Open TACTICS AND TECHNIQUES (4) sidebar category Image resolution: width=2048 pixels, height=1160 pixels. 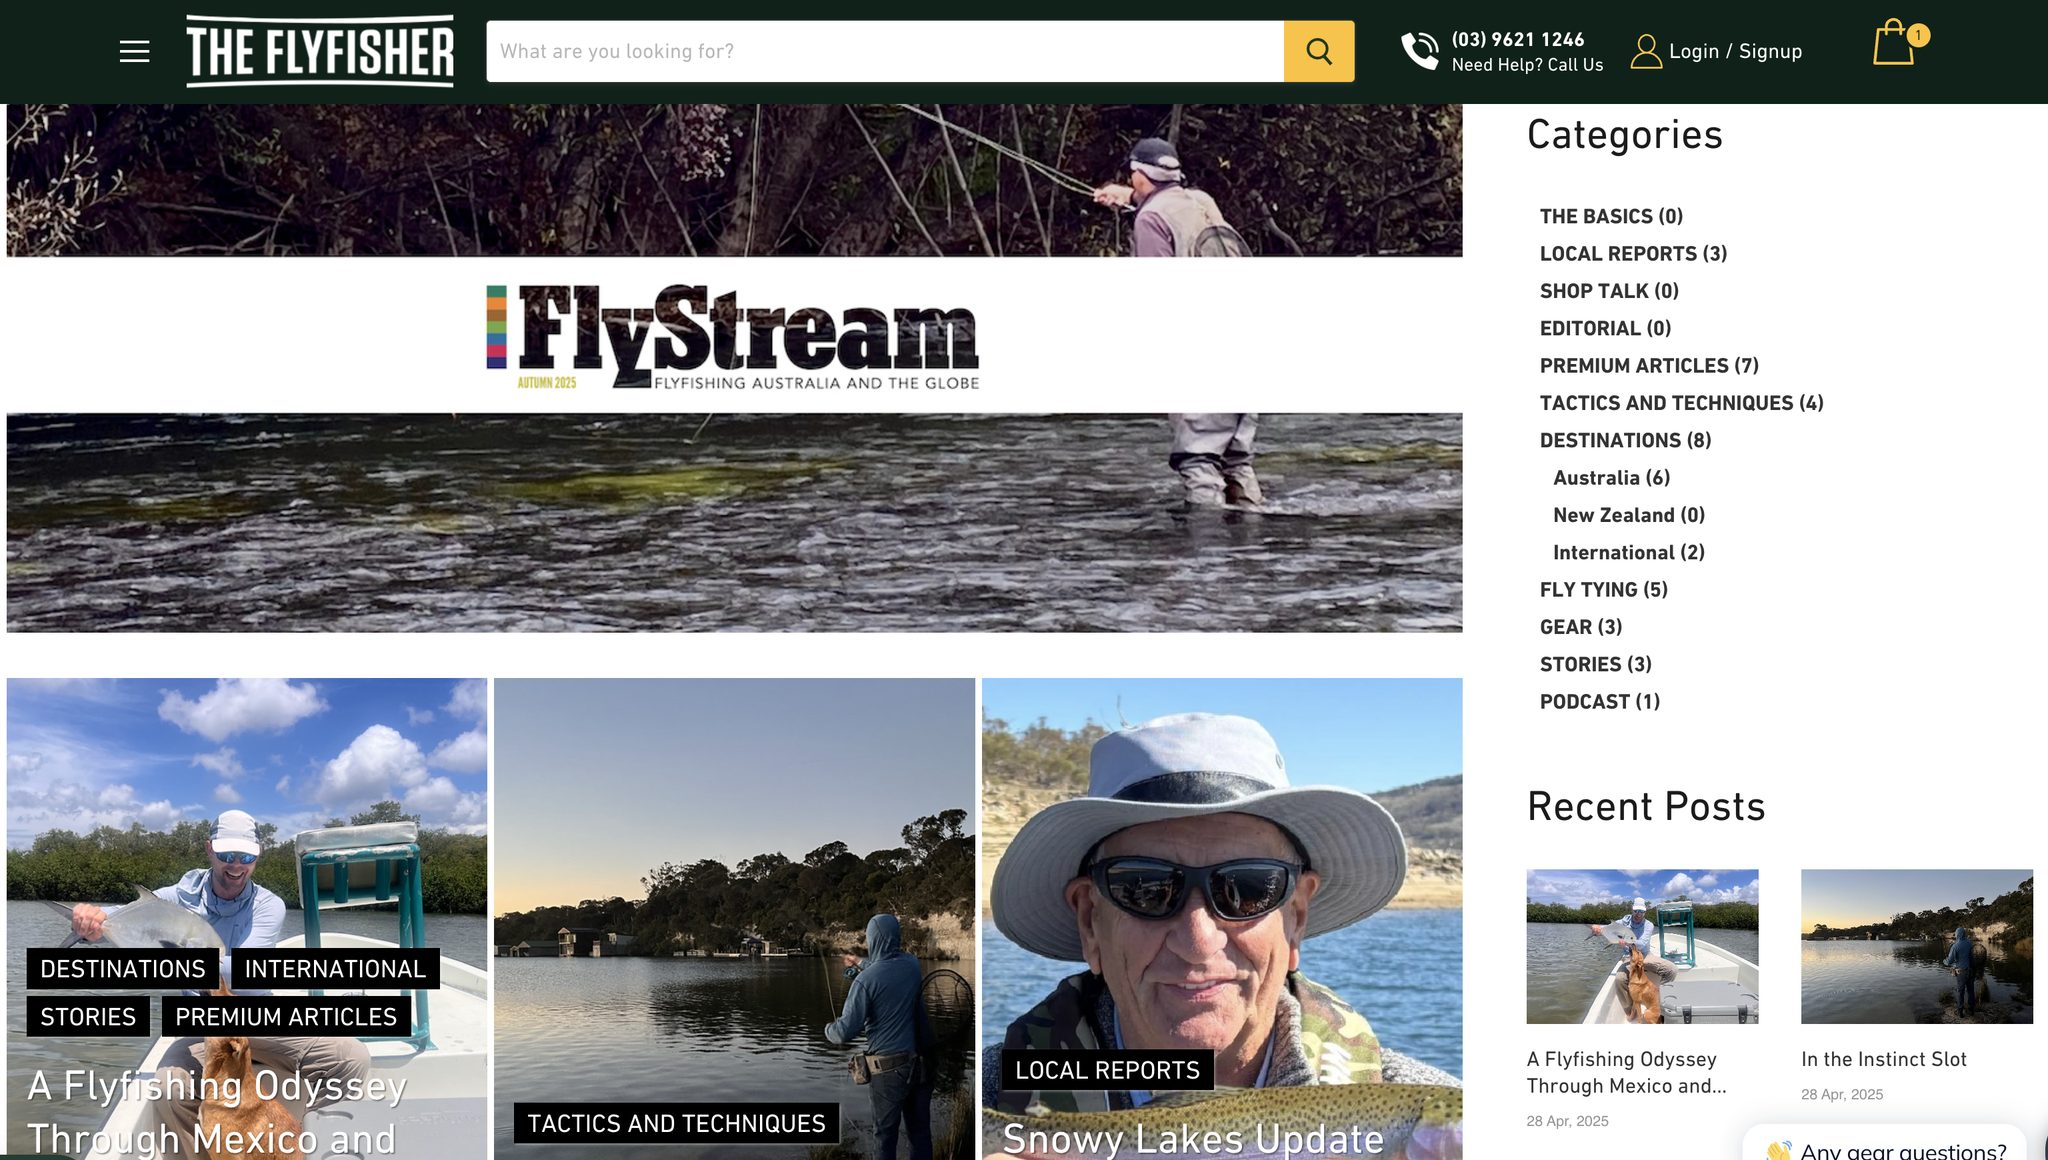pos(1681,403)
